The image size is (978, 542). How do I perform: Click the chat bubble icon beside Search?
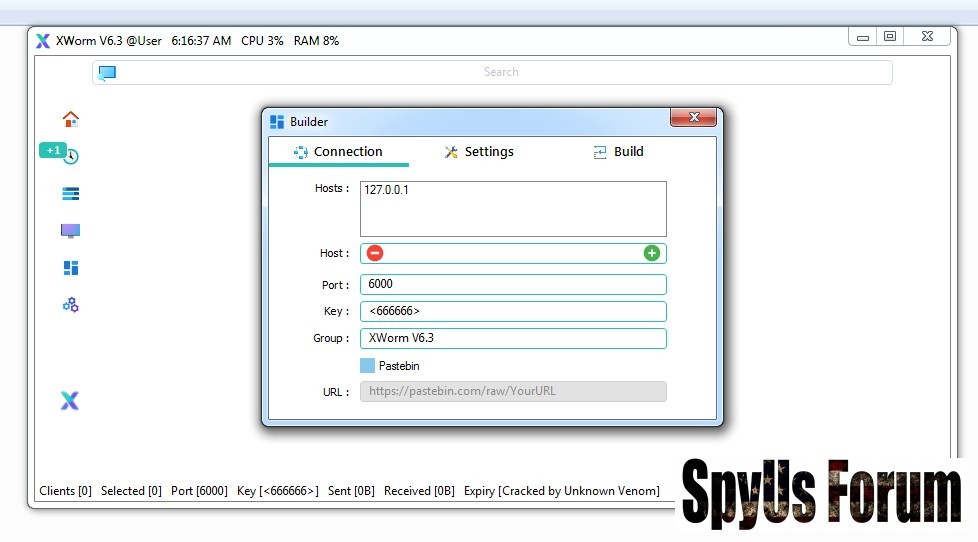[107, 73]
